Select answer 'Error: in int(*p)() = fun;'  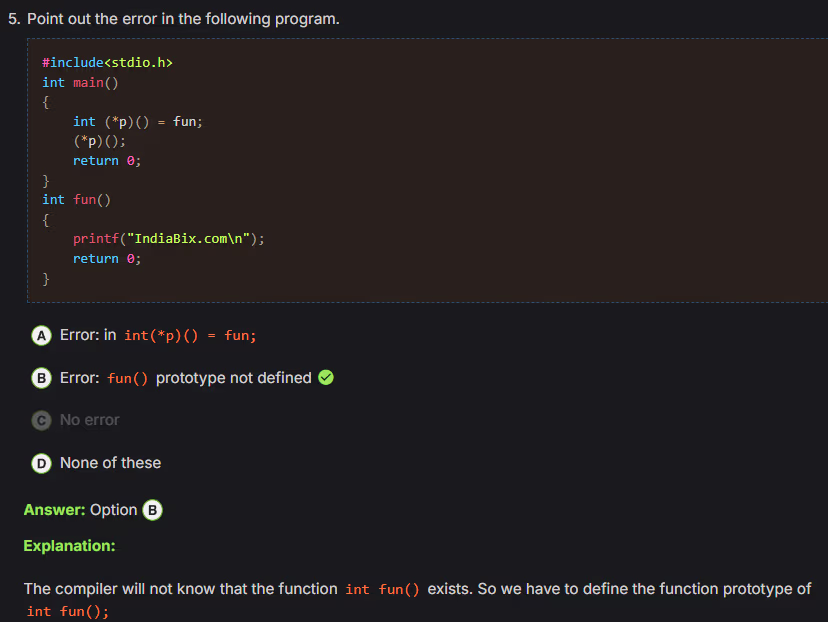(x=158, y=336)
